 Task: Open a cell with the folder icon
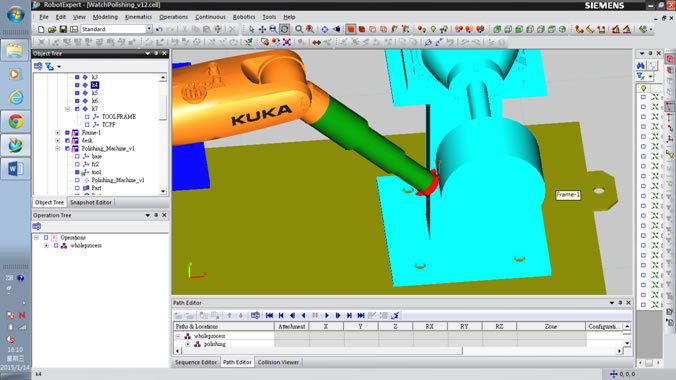[52, 29]
